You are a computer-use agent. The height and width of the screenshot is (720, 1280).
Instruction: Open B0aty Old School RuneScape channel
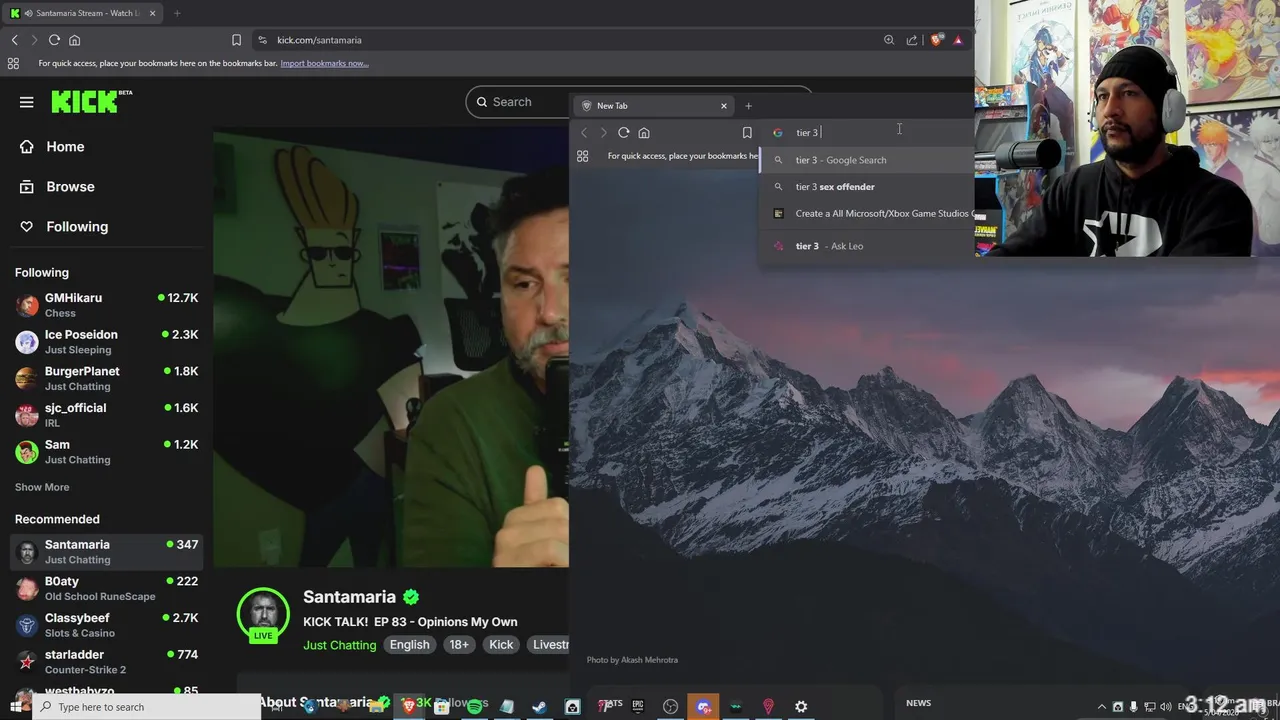[x=106, y=588]
